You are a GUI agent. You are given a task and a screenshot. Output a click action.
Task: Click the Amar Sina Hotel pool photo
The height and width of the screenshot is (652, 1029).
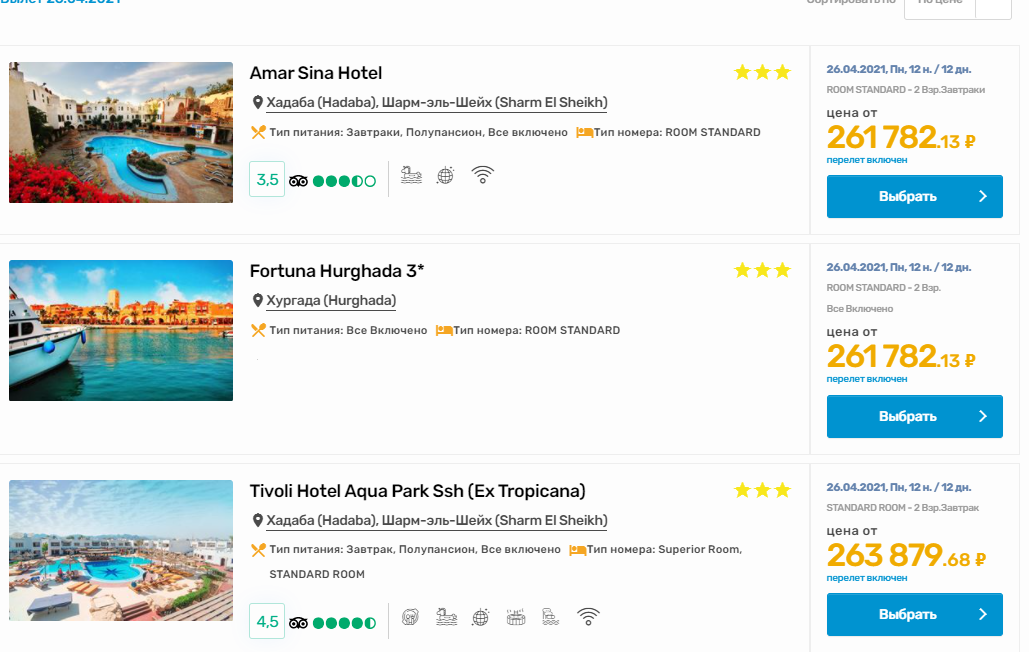click(x=121, y=132)
